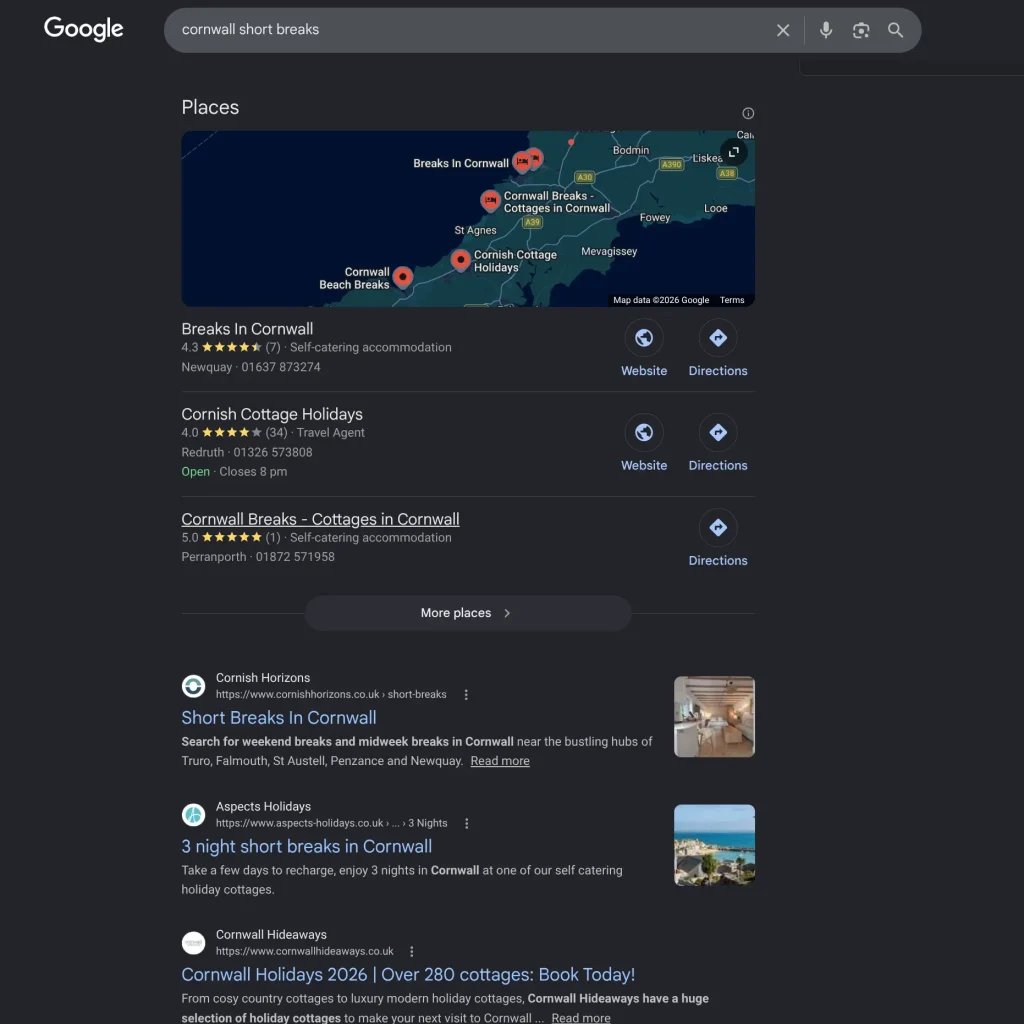Select the Breaks In Cornwall map pin
Image resolution: width=1024 pixels, height=1024 pixels.
(522, 161)
